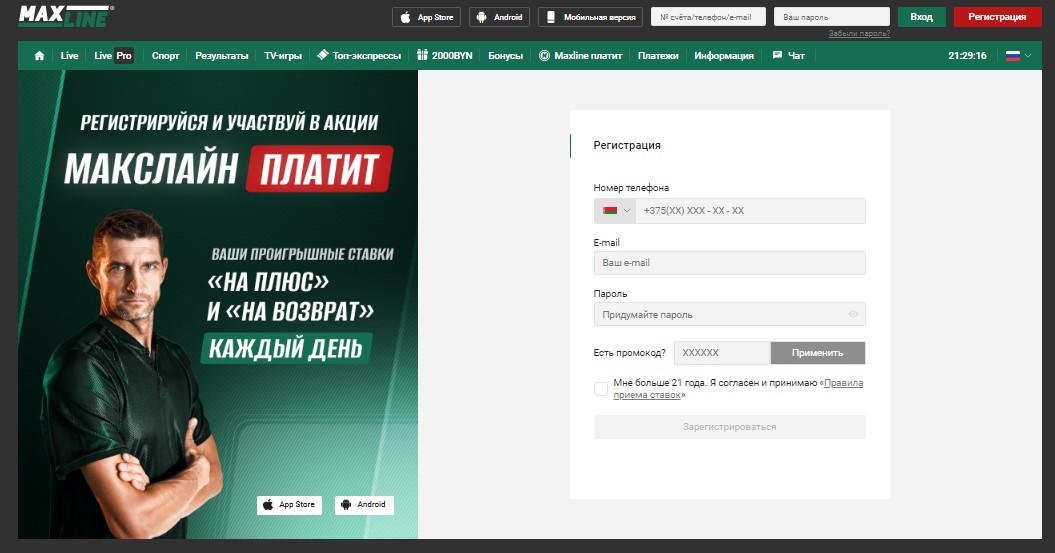
Task: Check the age 21 agreement checkbox
Action: (x=601, y=389)
